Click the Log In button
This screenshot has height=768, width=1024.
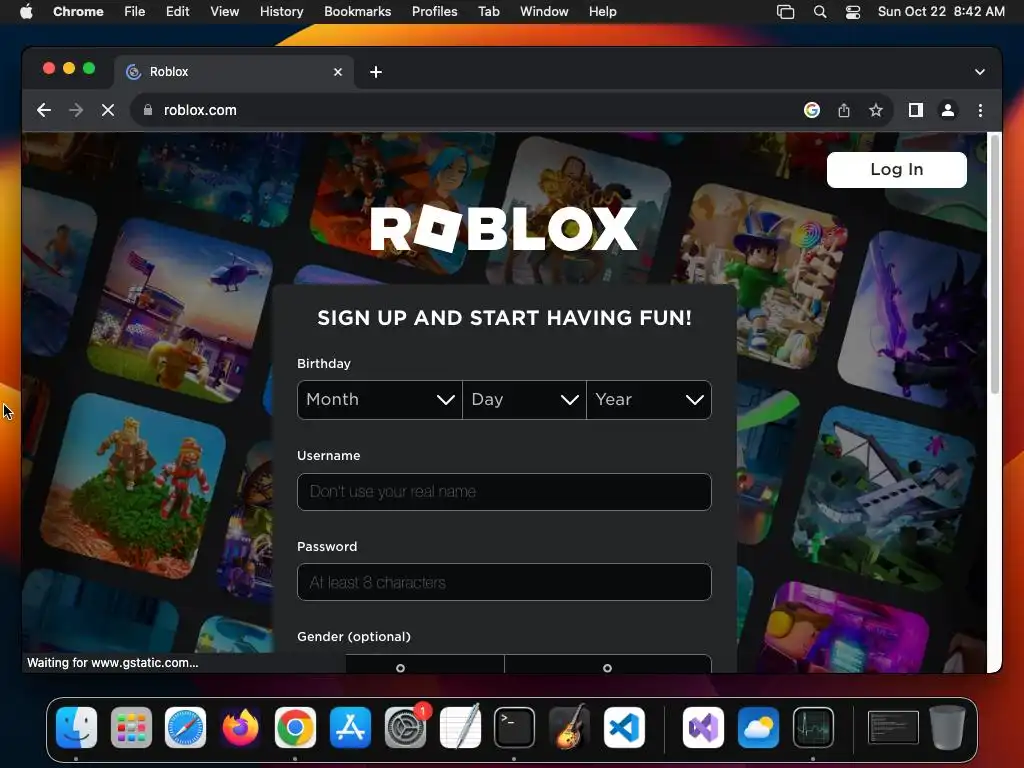[897, 170]
